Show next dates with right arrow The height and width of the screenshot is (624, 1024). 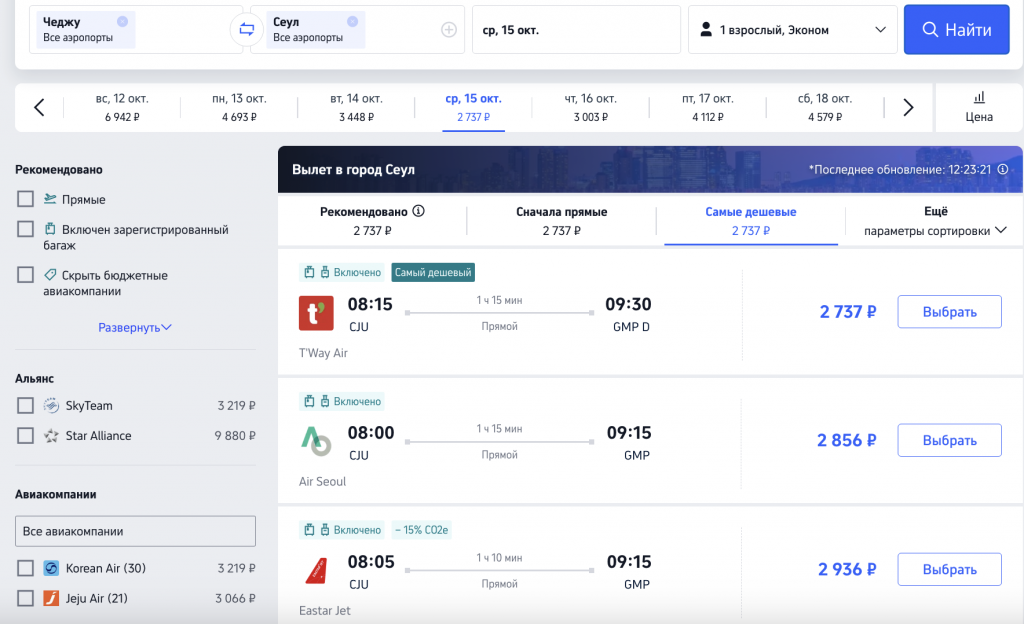(908, 107)
